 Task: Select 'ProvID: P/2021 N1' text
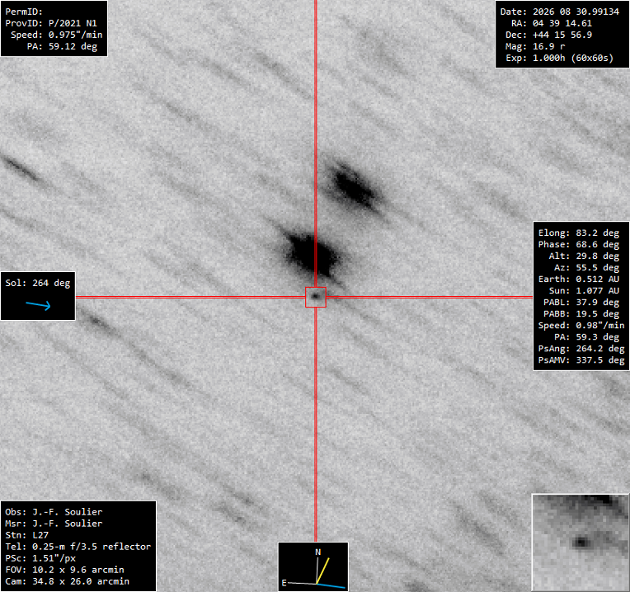[51, 23]
